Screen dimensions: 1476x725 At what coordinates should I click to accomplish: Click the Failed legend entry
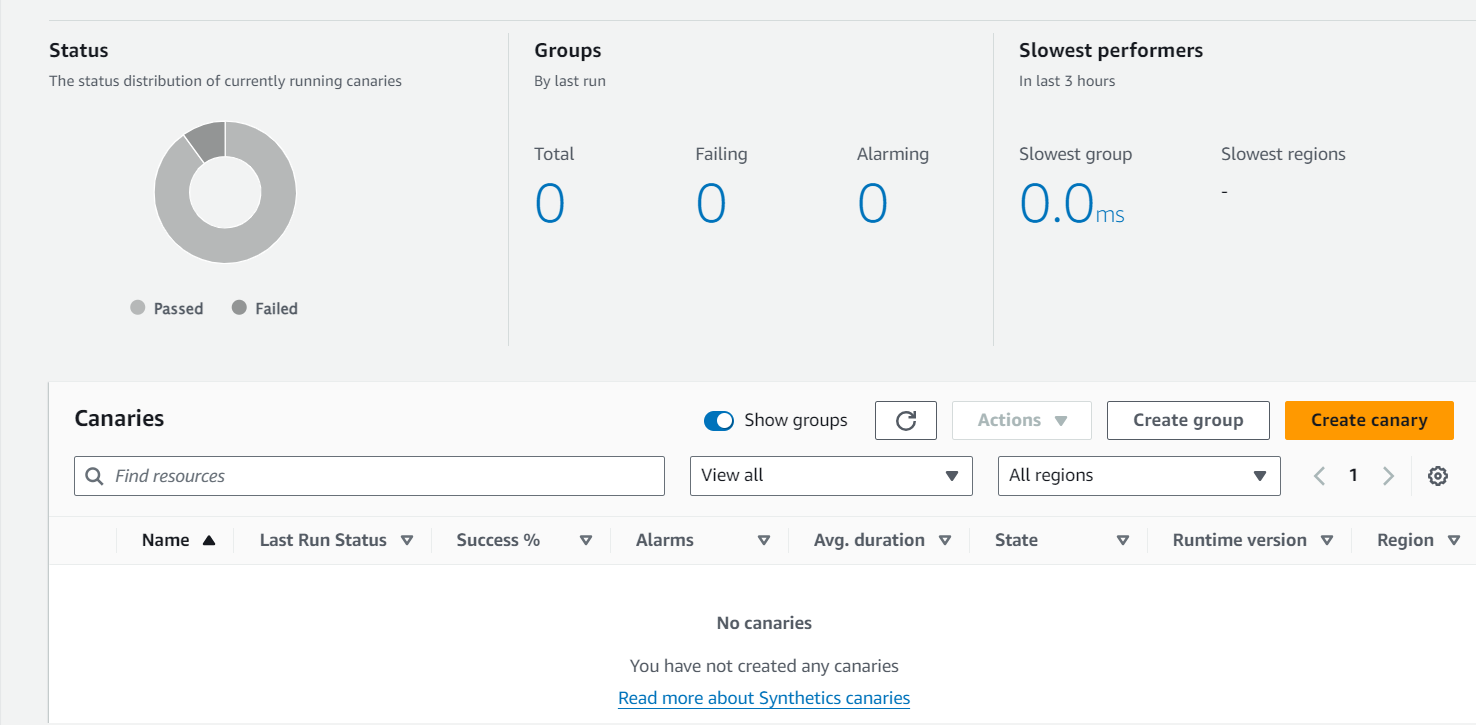[x=265, y=309]
